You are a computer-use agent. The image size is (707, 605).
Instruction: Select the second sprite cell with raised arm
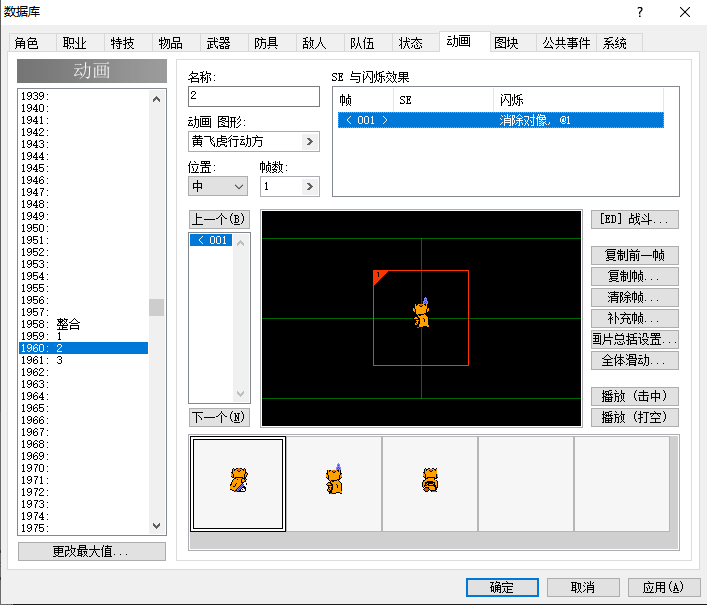point(334,484)
